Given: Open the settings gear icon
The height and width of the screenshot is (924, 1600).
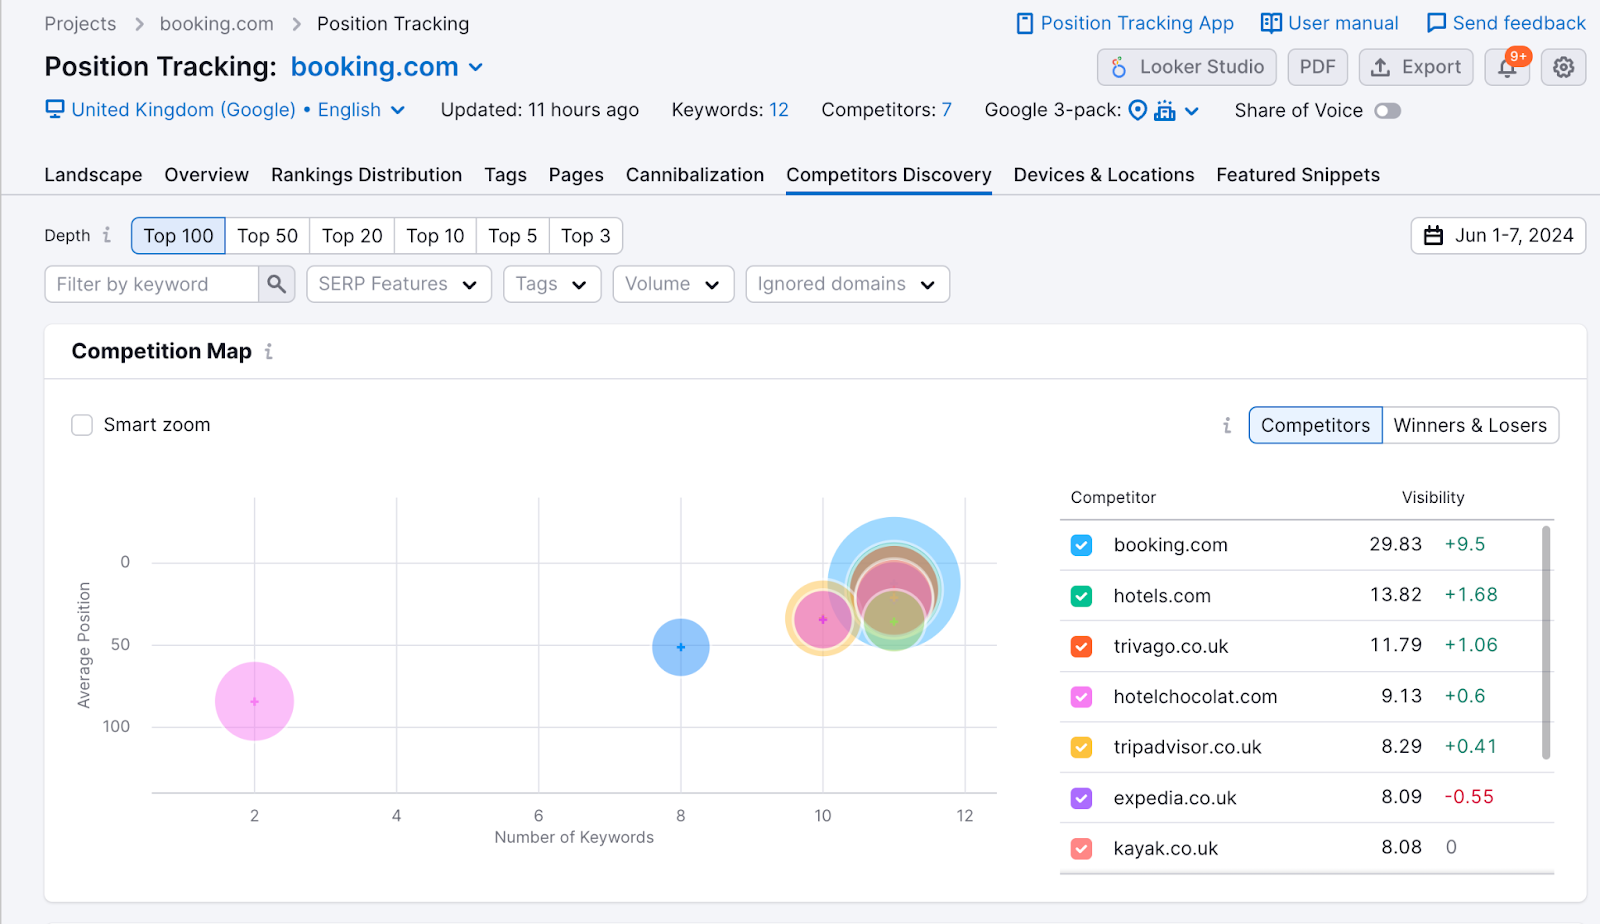Looking at the screenshot, I should 1563,67.
